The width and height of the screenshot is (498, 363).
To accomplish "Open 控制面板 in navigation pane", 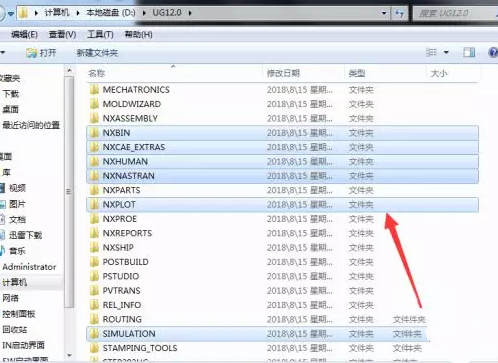I will (19, 314).
